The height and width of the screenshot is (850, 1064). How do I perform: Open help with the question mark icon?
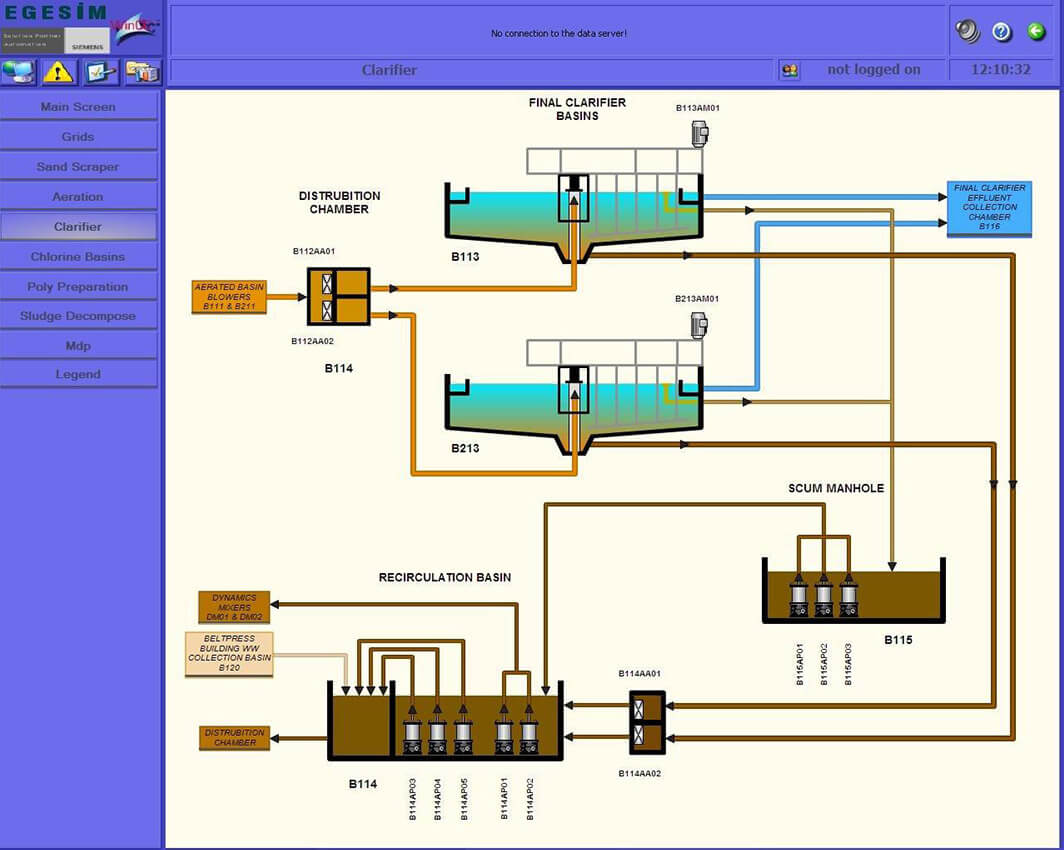[x=1002, y=32]
